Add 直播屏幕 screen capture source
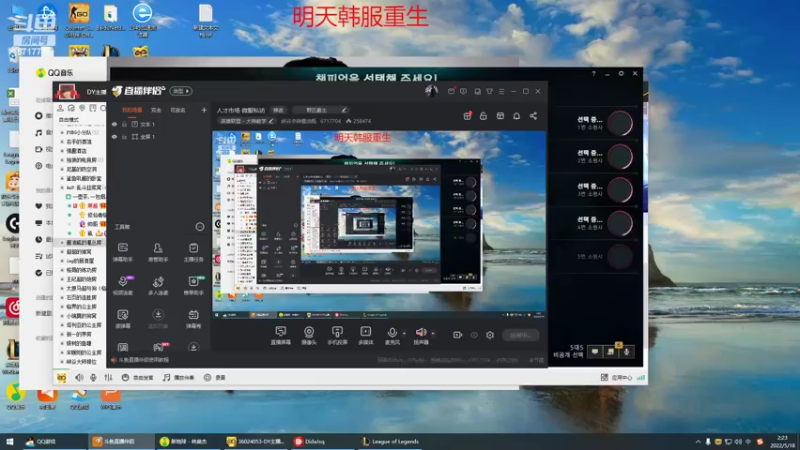This screenshot has width=800, height=450. tap(281, 336)
